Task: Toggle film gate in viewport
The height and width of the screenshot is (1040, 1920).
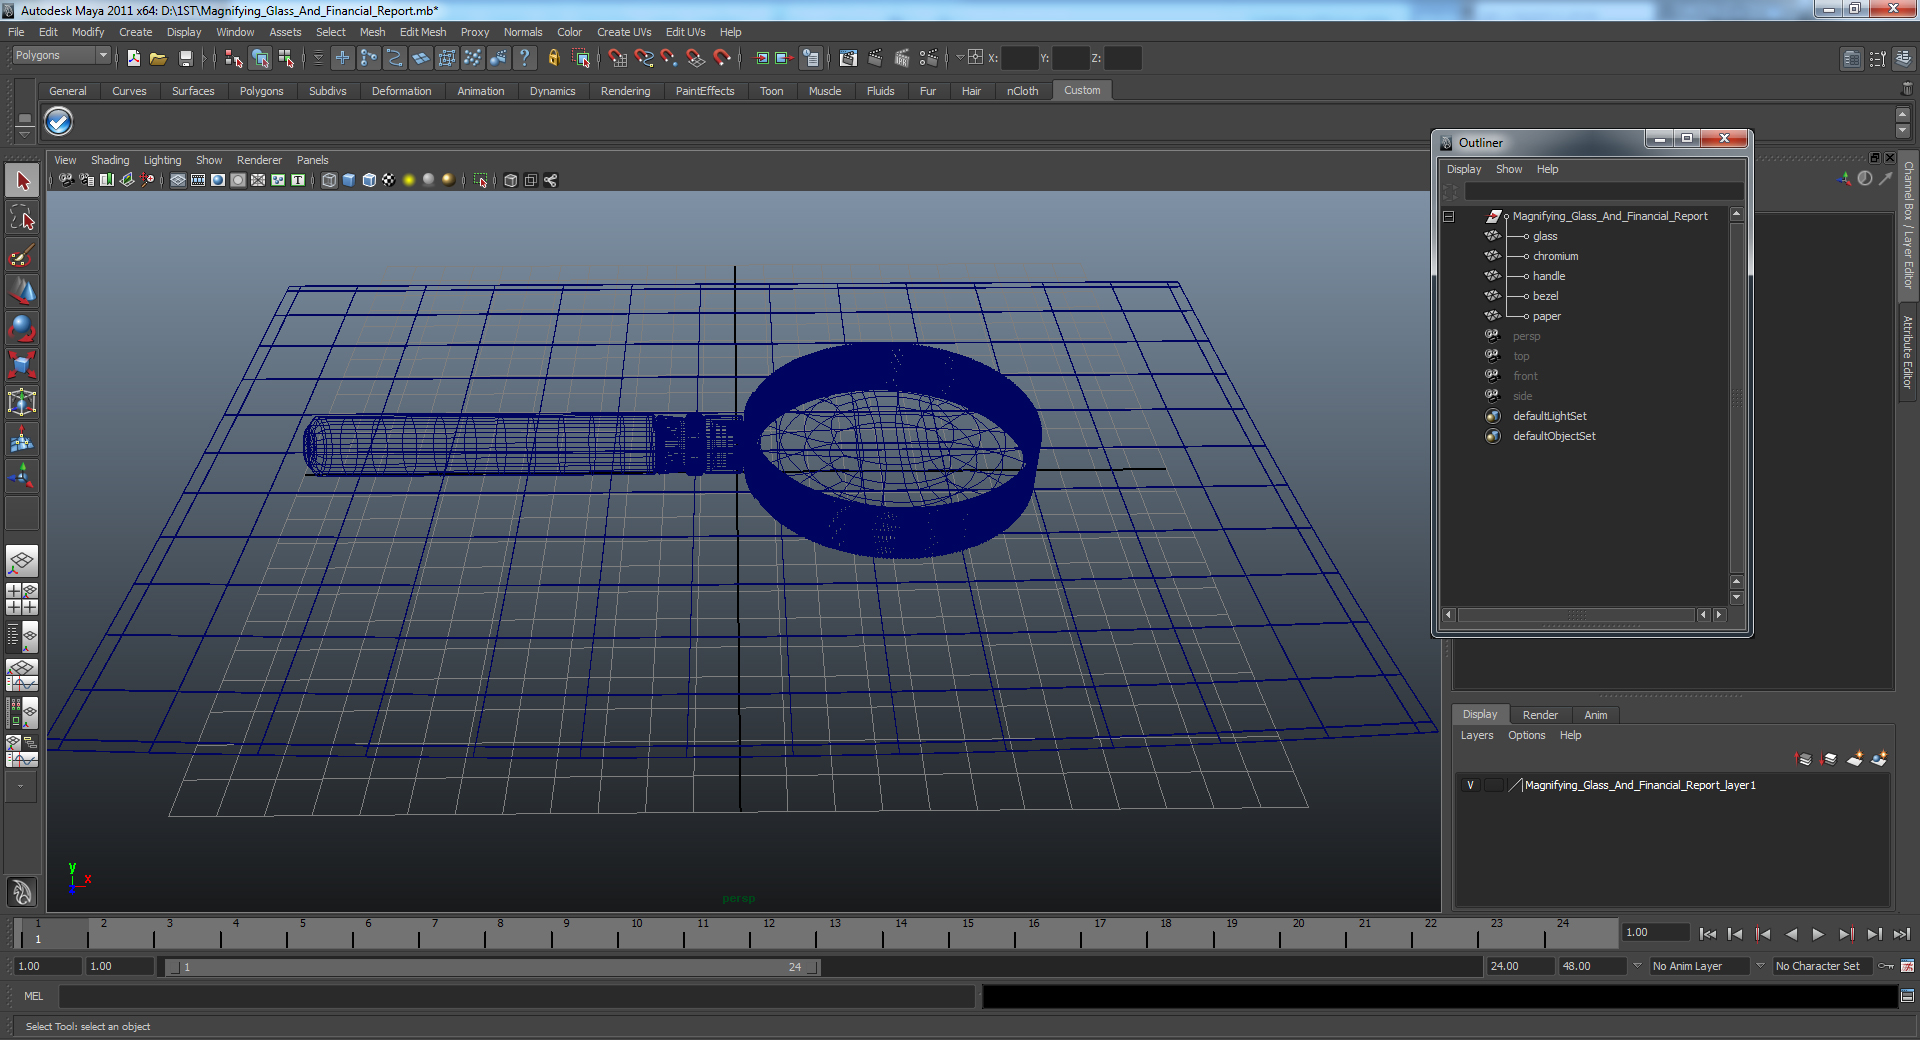Action: click(198, 180)
